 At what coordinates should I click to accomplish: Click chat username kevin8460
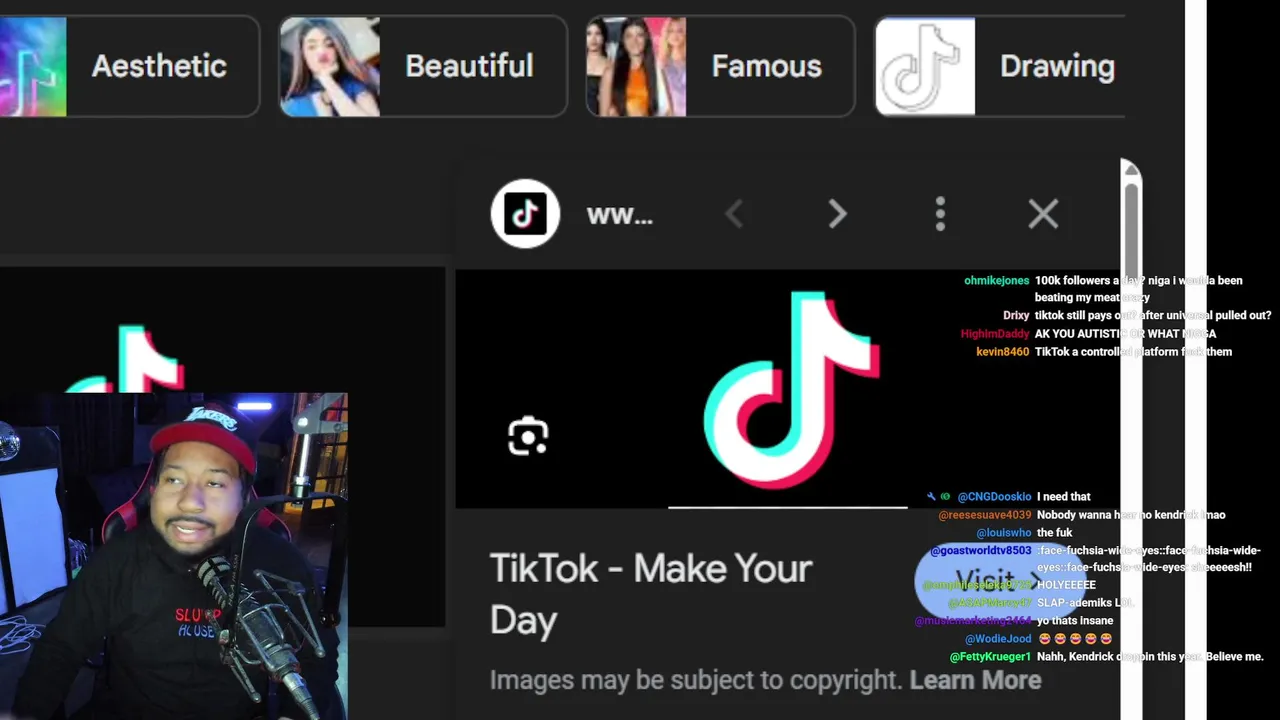click(1003, 352)
